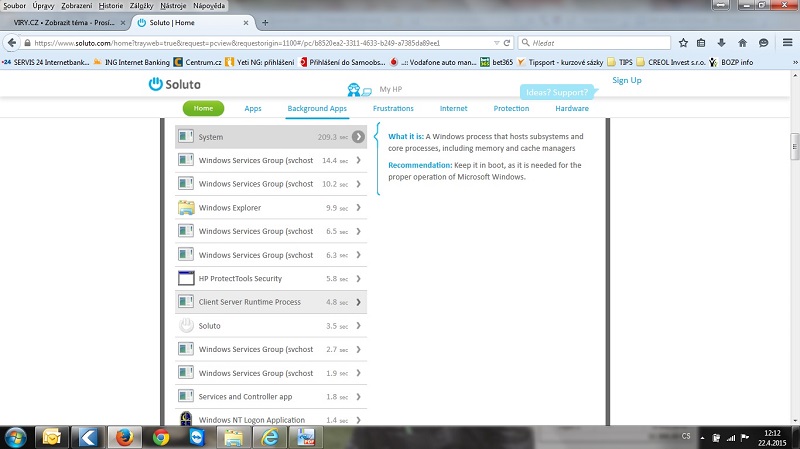This screenshot has height=449, width=800.
Task: Reload the page with the refresh icon
Action: click(507, 43)
